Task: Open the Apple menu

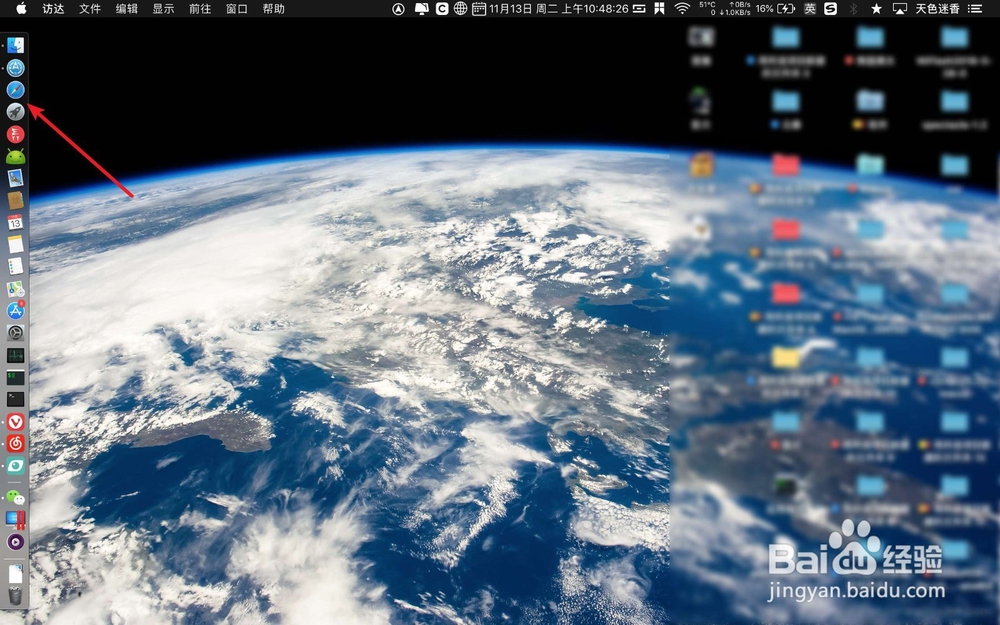Action: [x=21, y=8]
